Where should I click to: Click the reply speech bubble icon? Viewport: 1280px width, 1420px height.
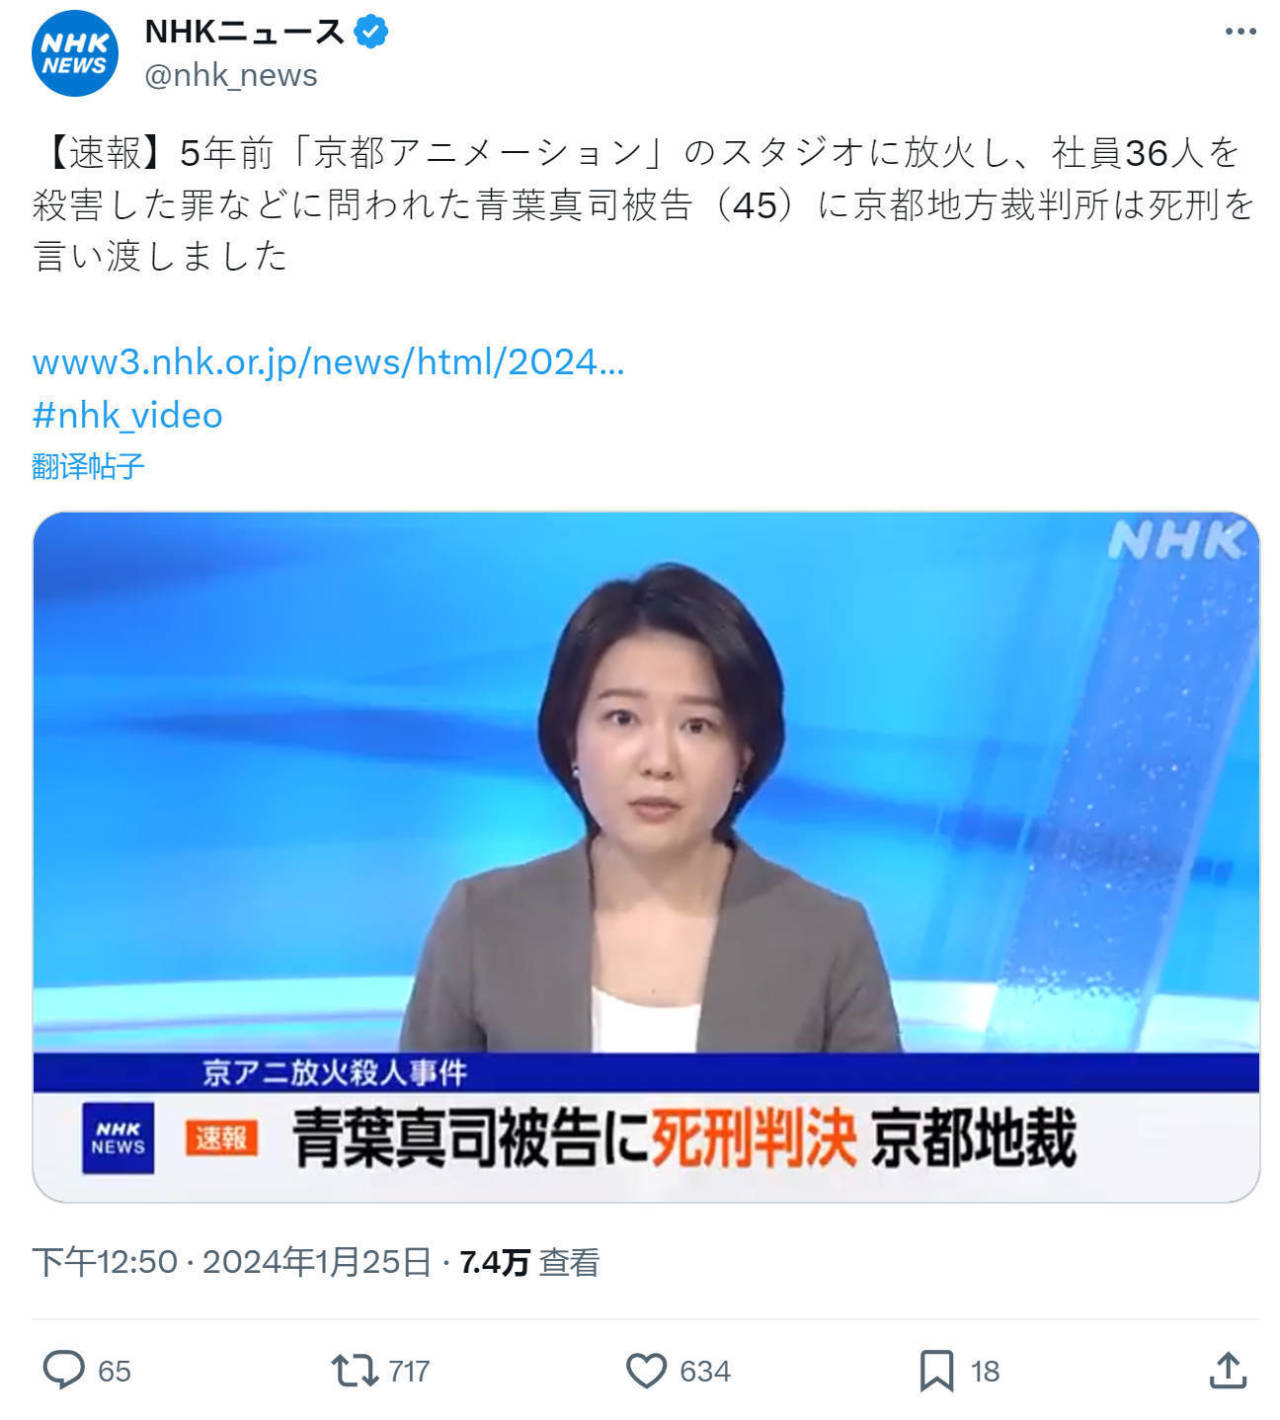pos(64,1370)
